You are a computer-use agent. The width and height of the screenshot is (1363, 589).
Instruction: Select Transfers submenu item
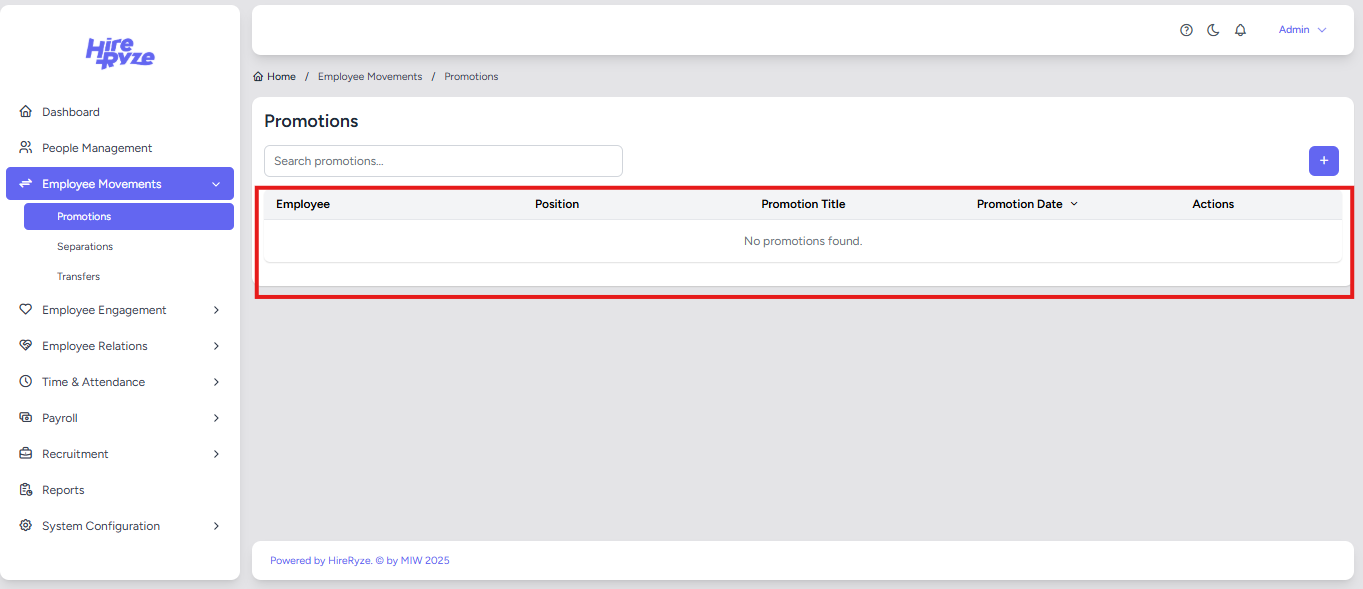click(x=78, y=276)
